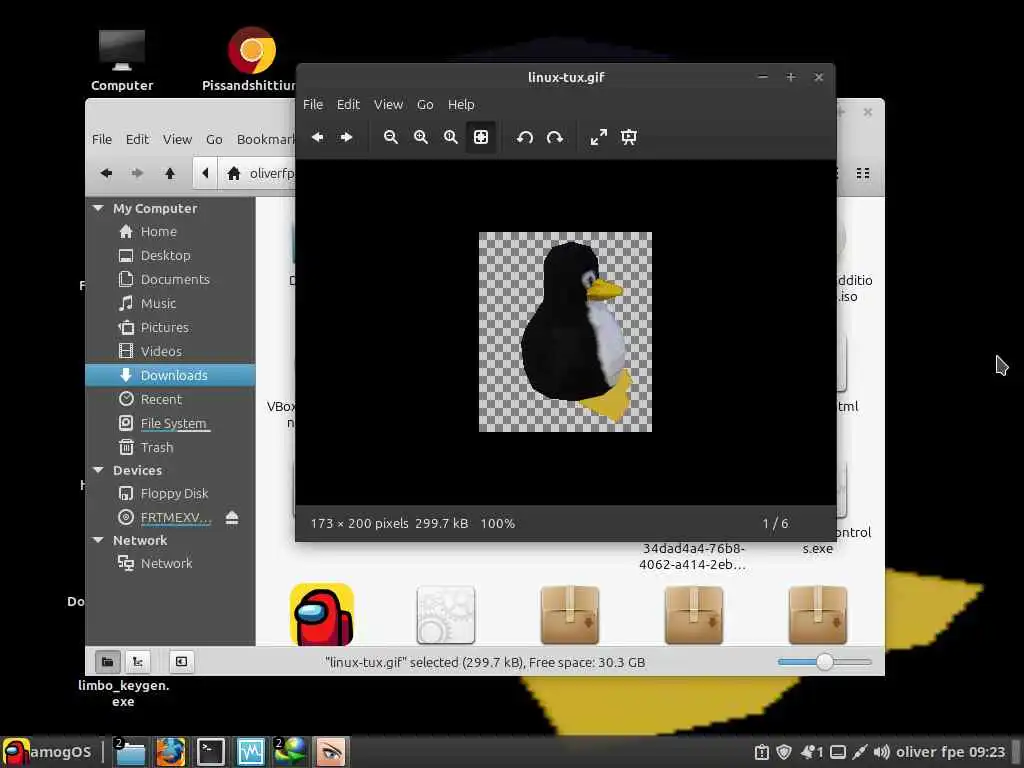Screen dimensions: 1024x768
Task: Eject the FRTMEXV disc
Action: tap(232, 518)
